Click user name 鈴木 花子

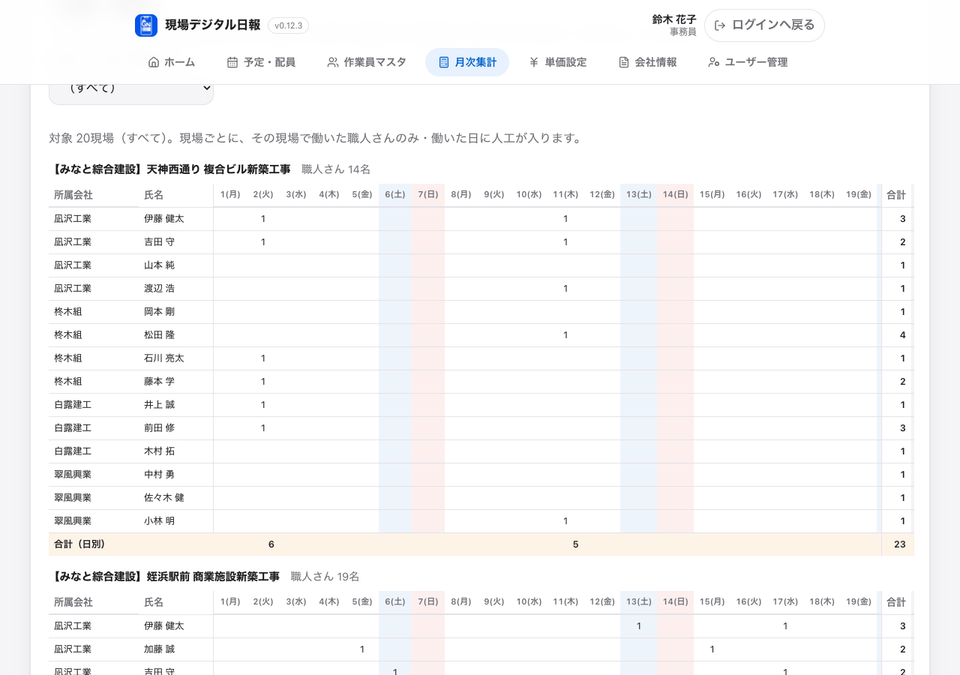point(673,20)
